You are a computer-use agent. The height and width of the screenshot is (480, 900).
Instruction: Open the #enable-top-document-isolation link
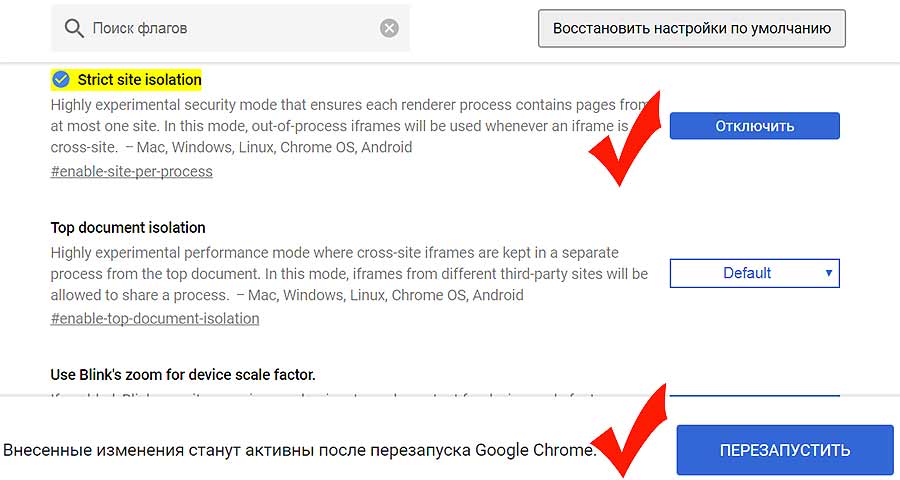(155, 318)
